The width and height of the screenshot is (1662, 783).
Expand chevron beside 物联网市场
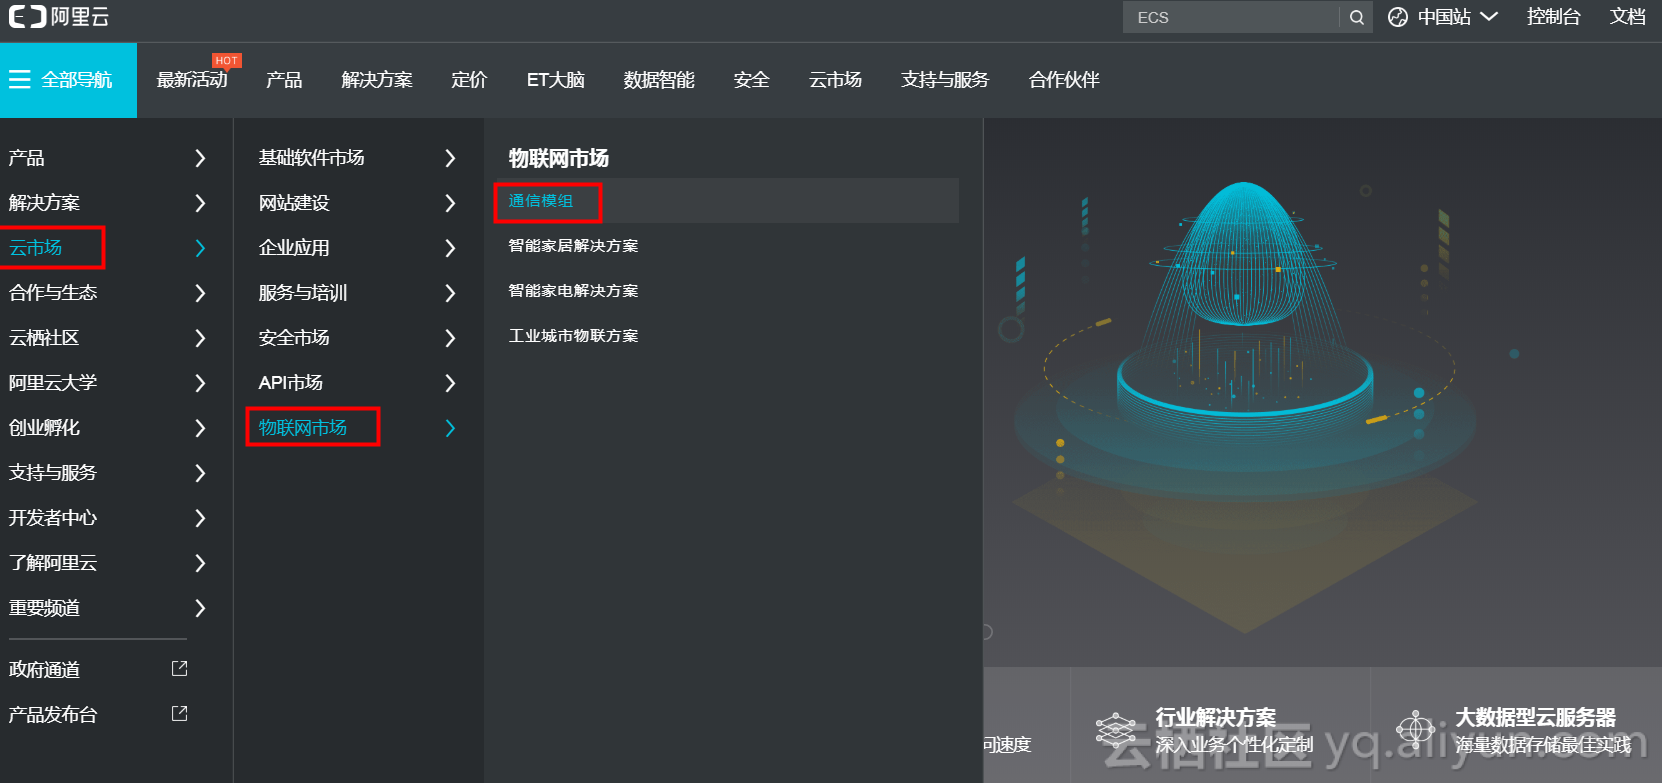[450, 428]
